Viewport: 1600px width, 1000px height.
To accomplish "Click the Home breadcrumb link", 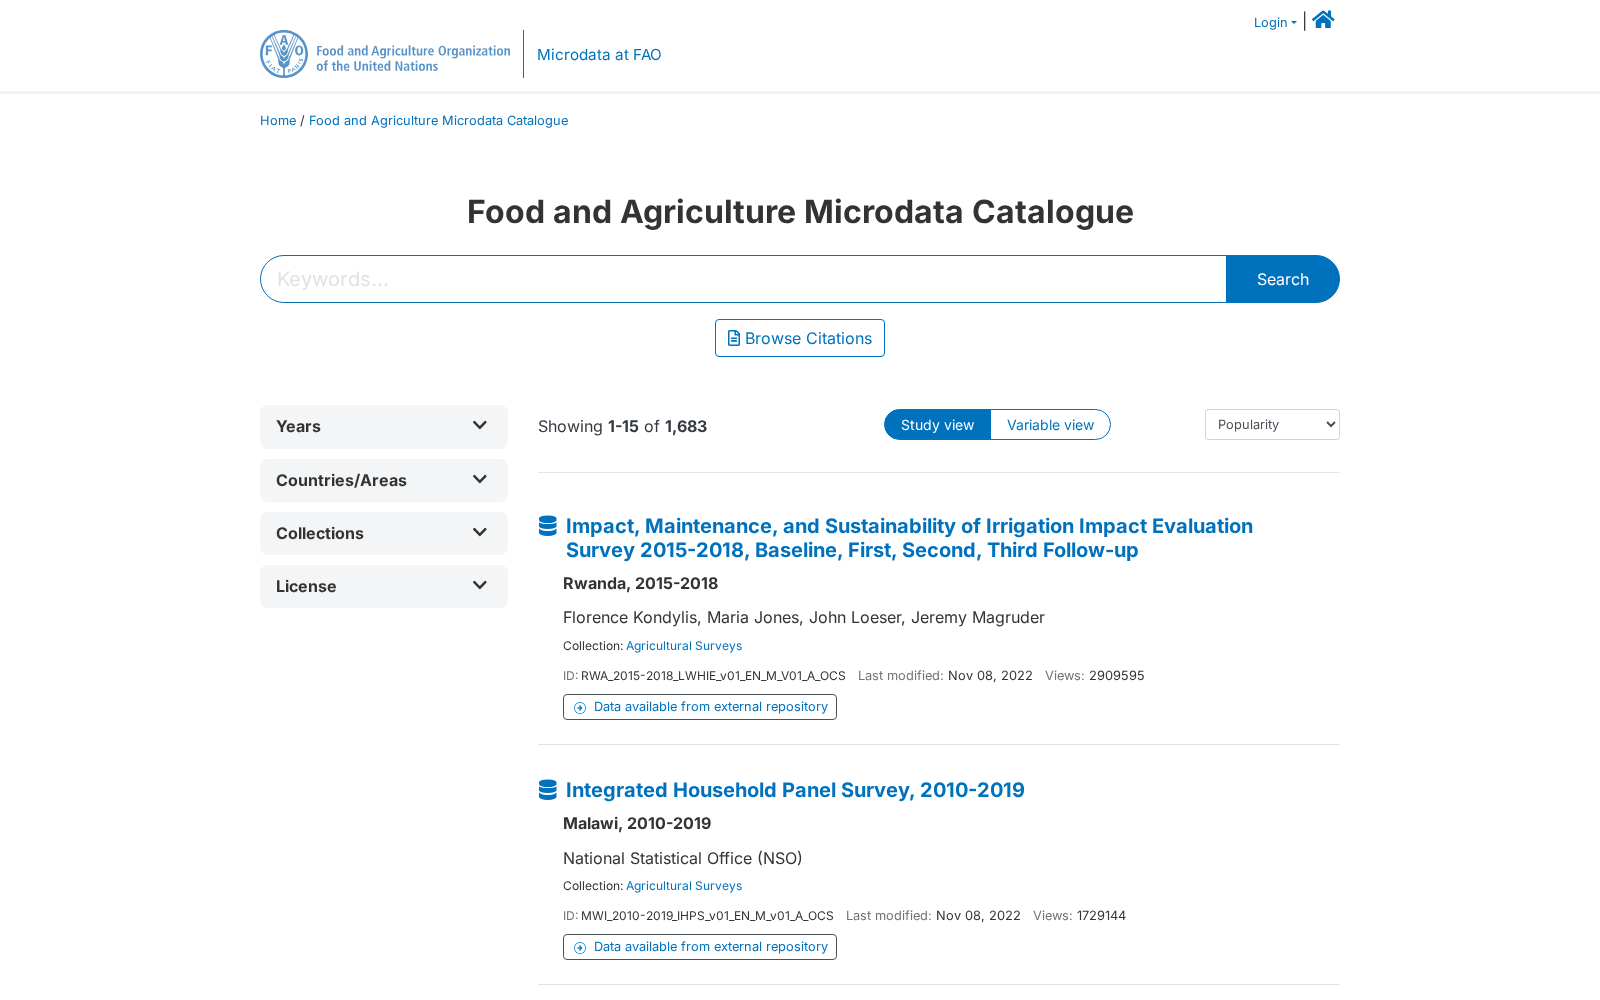I will (278, 121).
